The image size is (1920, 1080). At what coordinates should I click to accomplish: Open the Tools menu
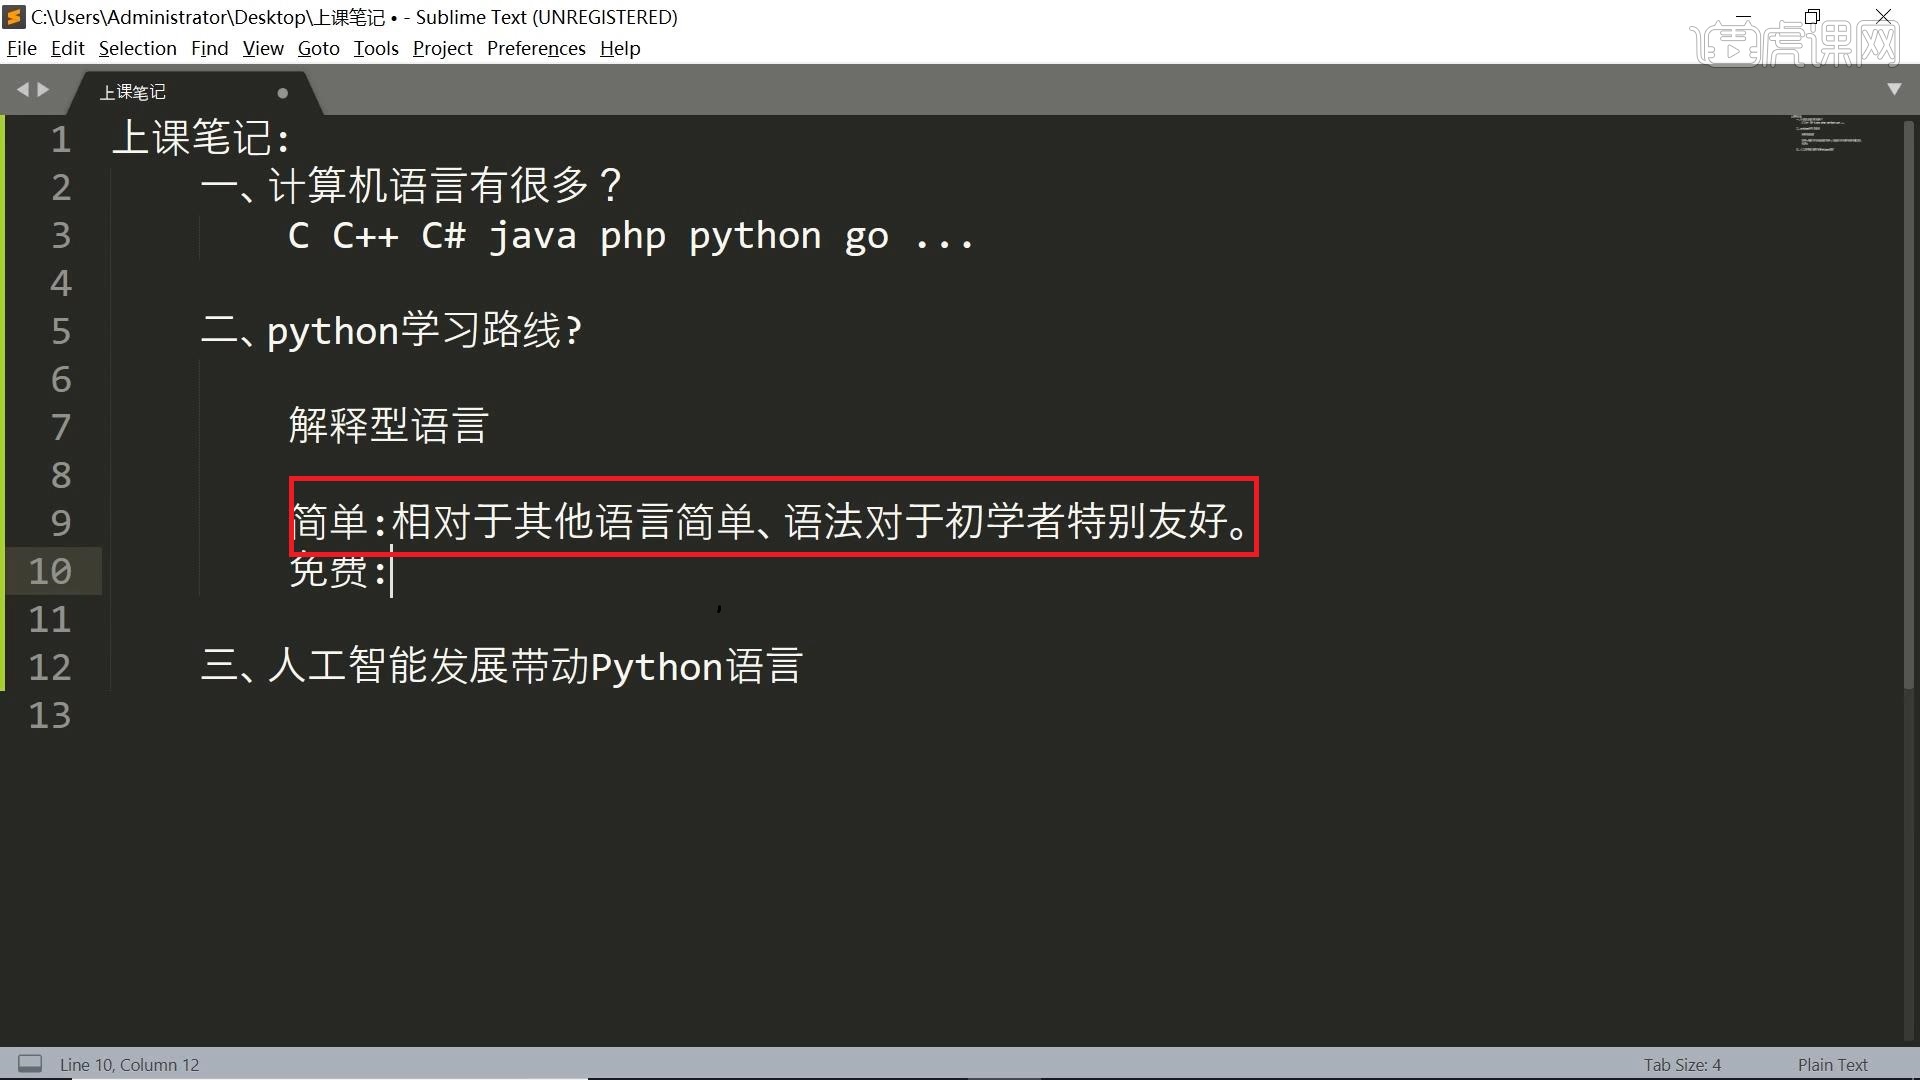(375, 48)
